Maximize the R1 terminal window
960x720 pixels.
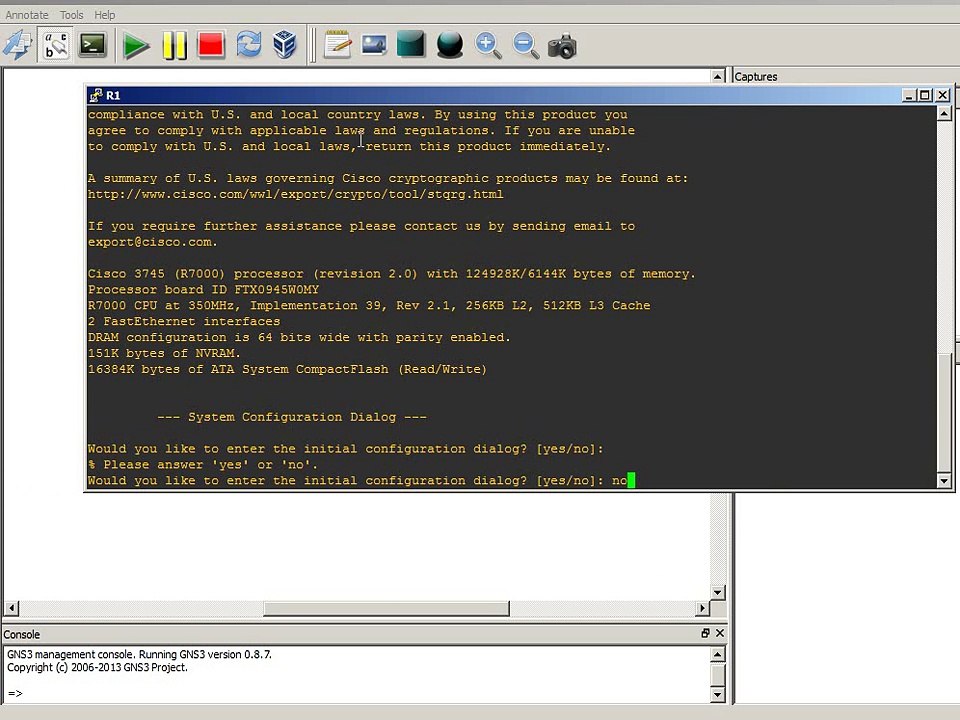click(x=926, y=95)
